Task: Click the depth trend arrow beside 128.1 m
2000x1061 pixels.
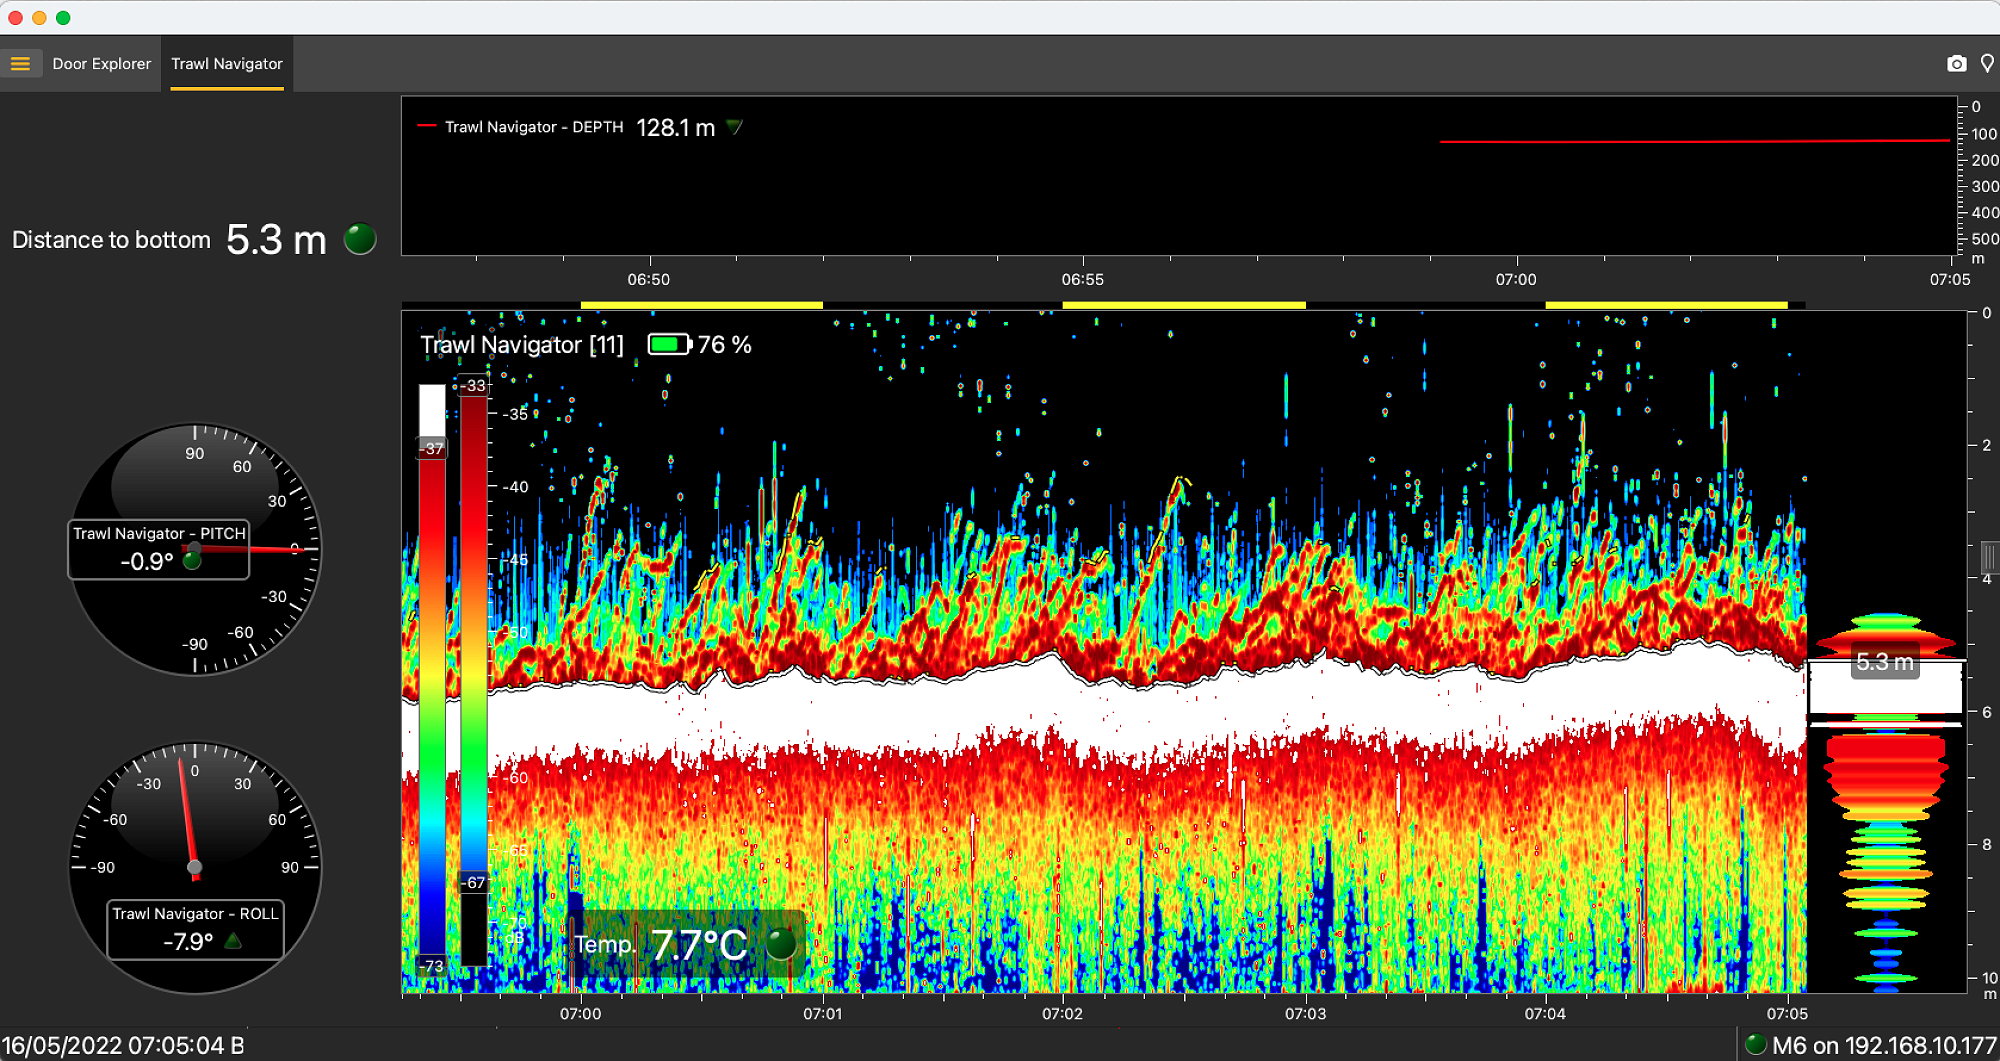Action: click(x=735, y=127)
